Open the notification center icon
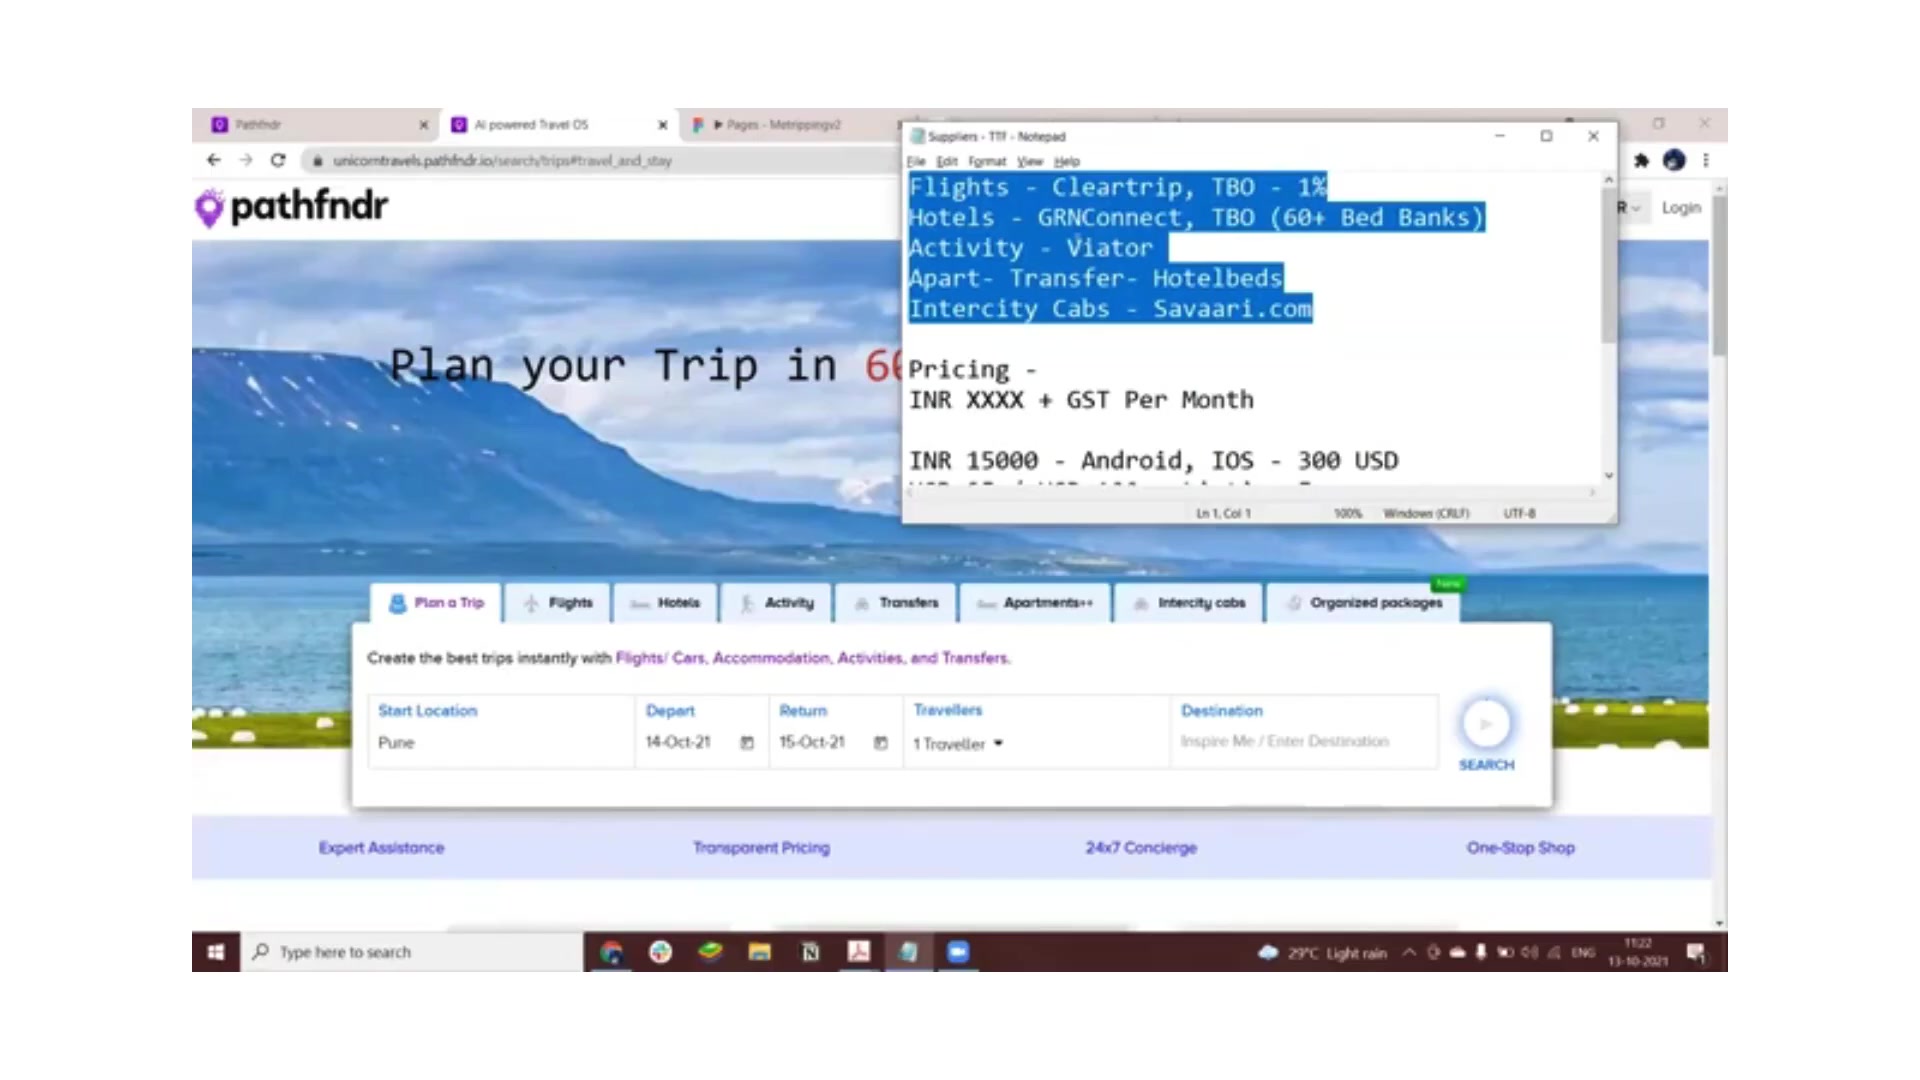The image size is (1920, 1080). pyautogui.click(x=1696, y=952)
